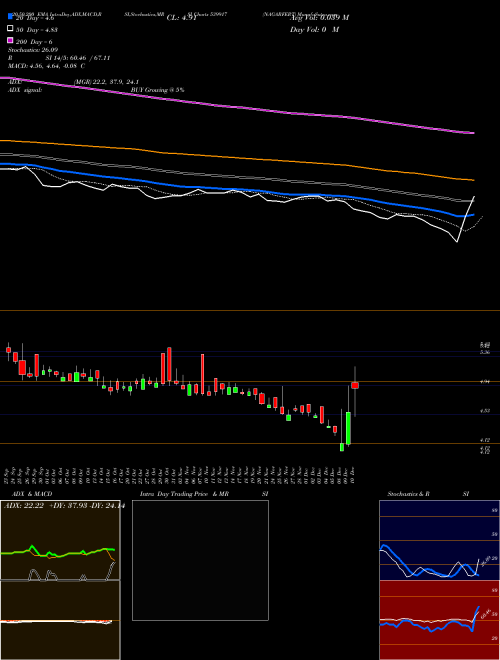Click the ADX values '(MGR) 22.2, 37.9, 24.1'
Viewport: 500px width, 660px height.
pos(106,82)
